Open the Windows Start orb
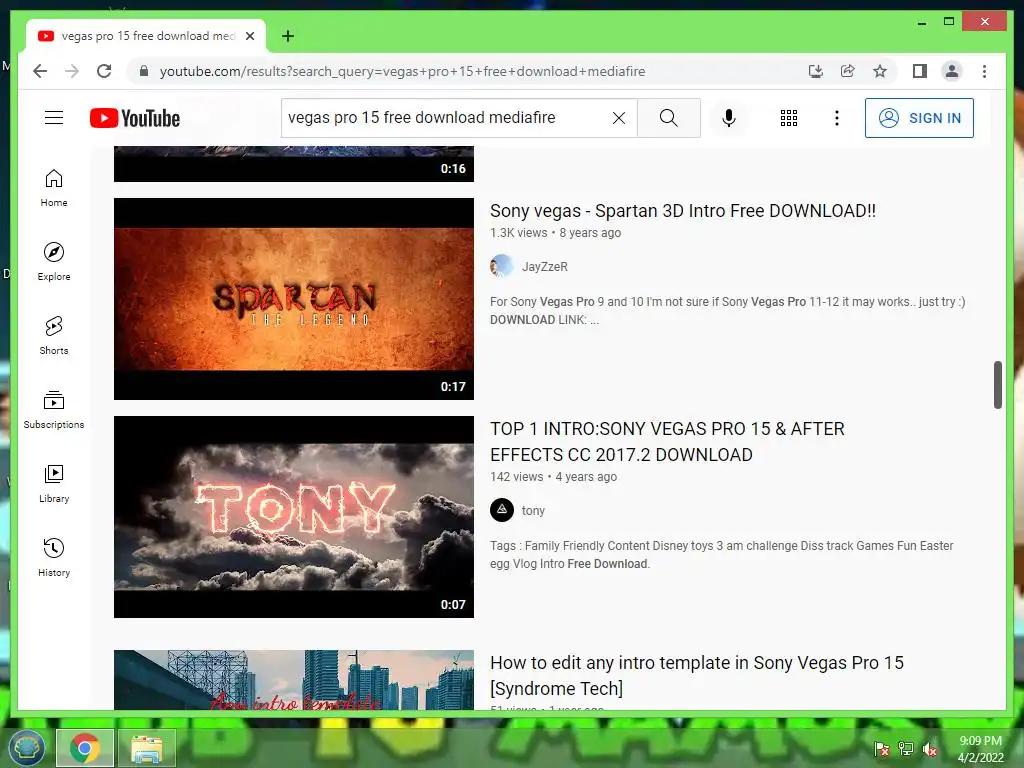 pos(26,748)
